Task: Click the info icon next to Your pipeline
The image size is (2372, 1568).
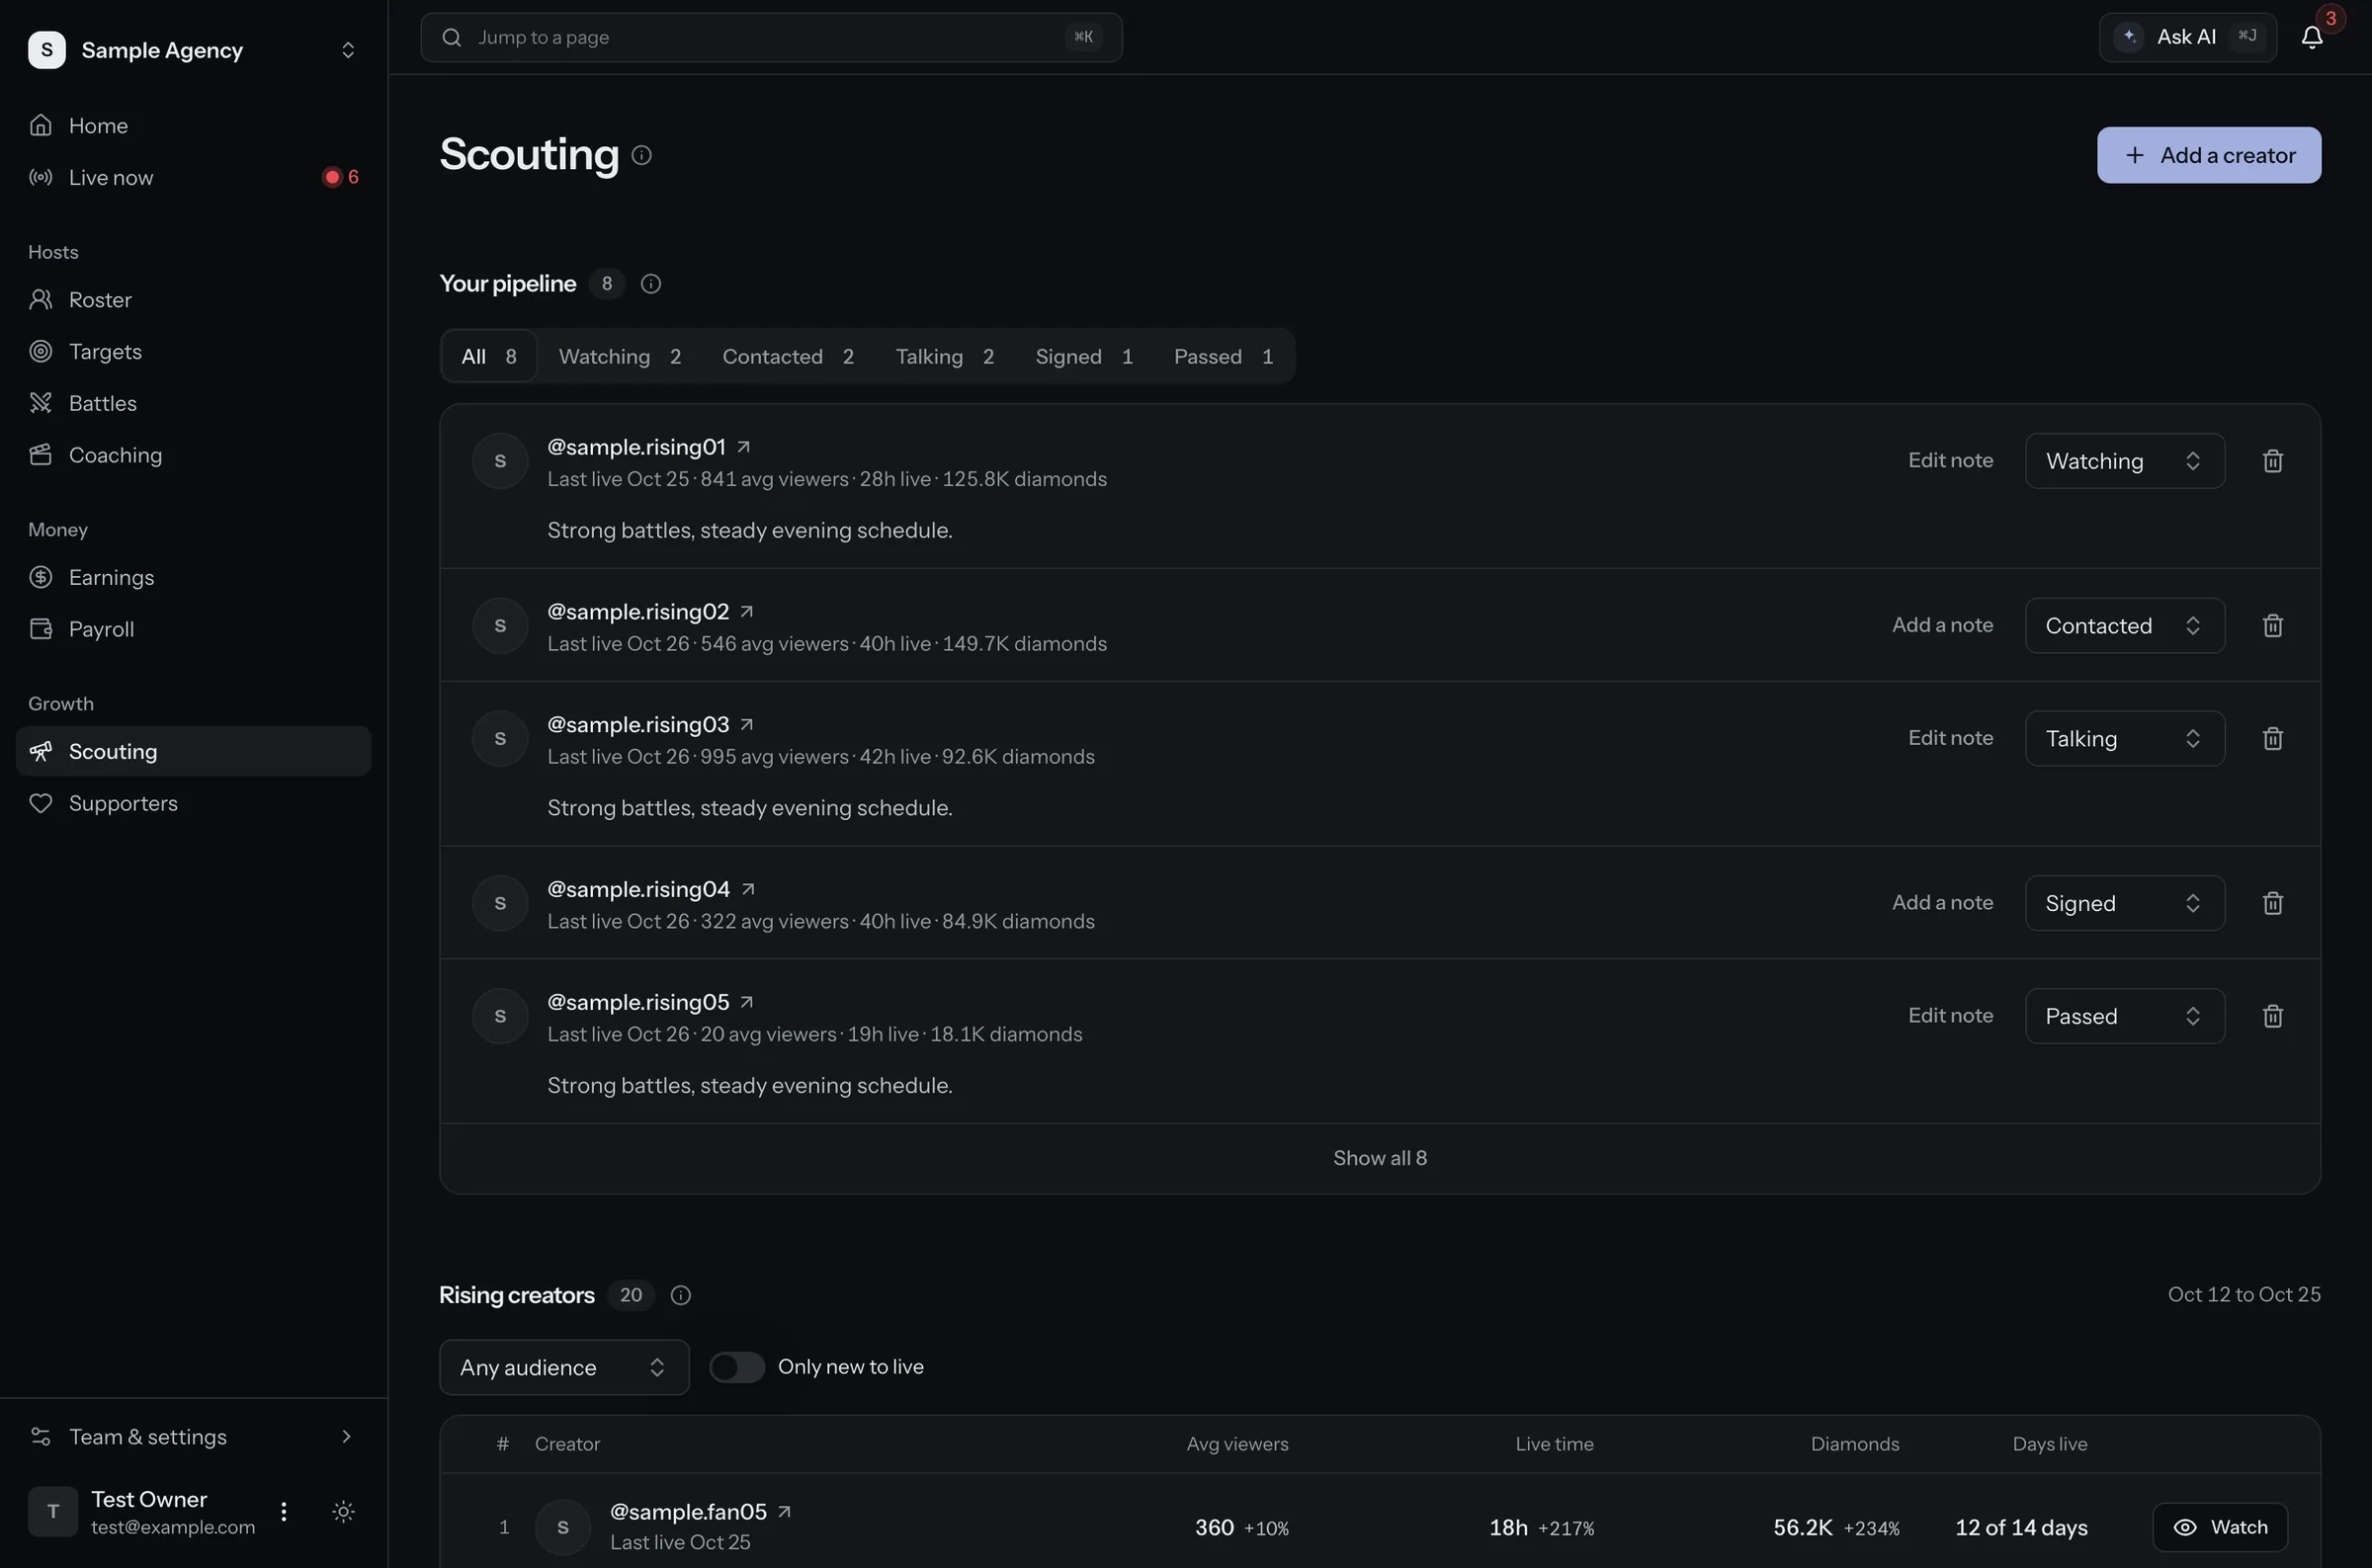Action: tap(651, 284)
